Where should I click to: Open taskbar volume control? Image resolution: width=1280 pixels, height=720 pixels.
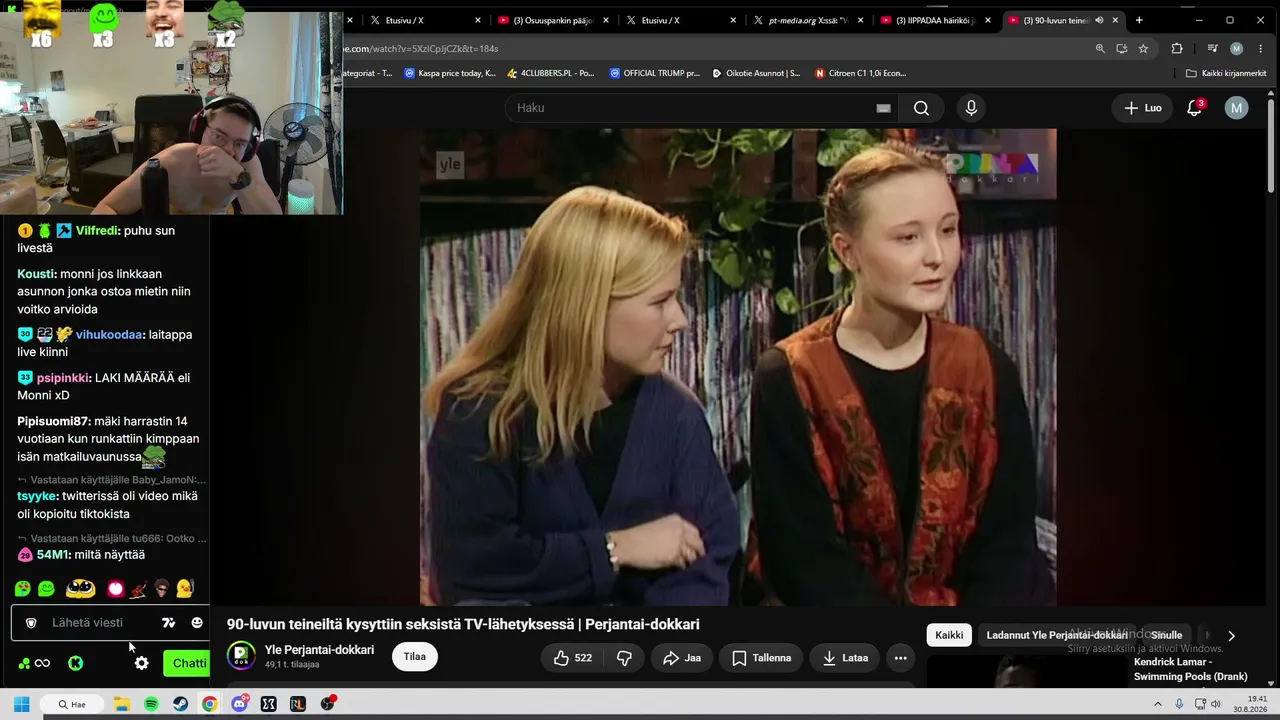click(x=1216, y=704)
